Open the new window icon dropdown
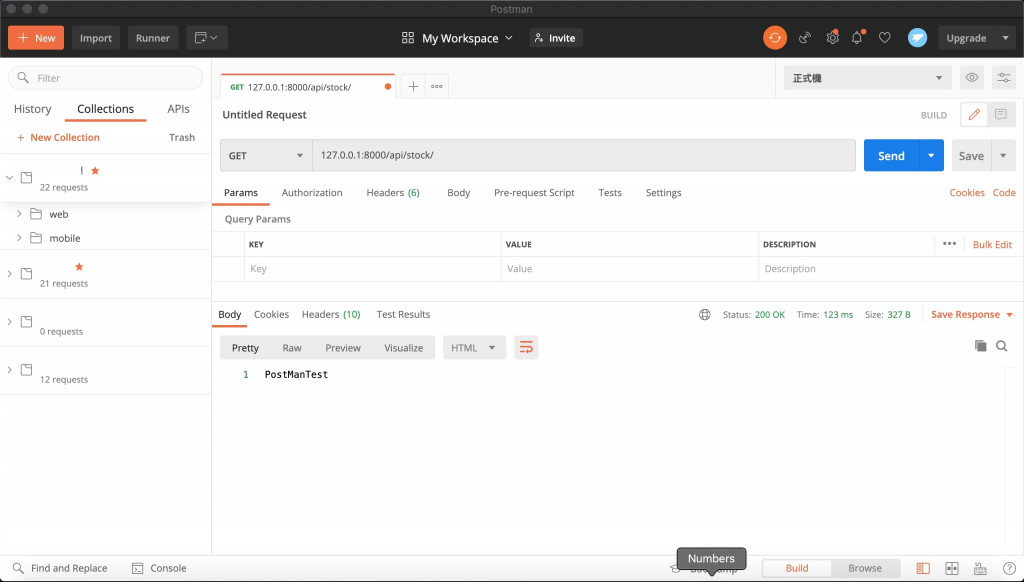This screenshot has width=1024, height=582. [206, 38]
